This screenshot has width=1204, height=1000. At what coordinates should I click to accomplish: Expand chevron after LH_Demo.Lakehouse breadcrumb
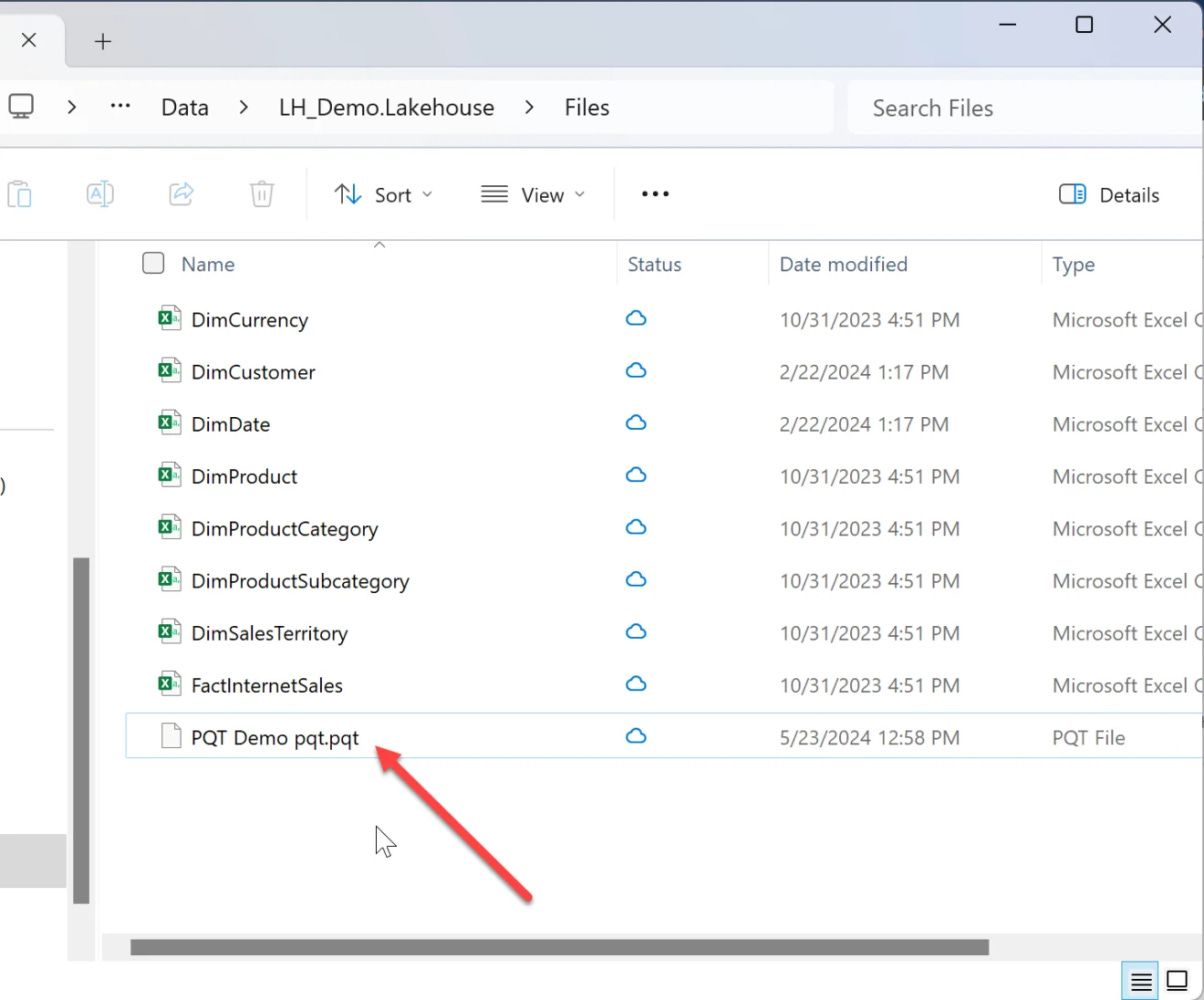coord(529,107)
